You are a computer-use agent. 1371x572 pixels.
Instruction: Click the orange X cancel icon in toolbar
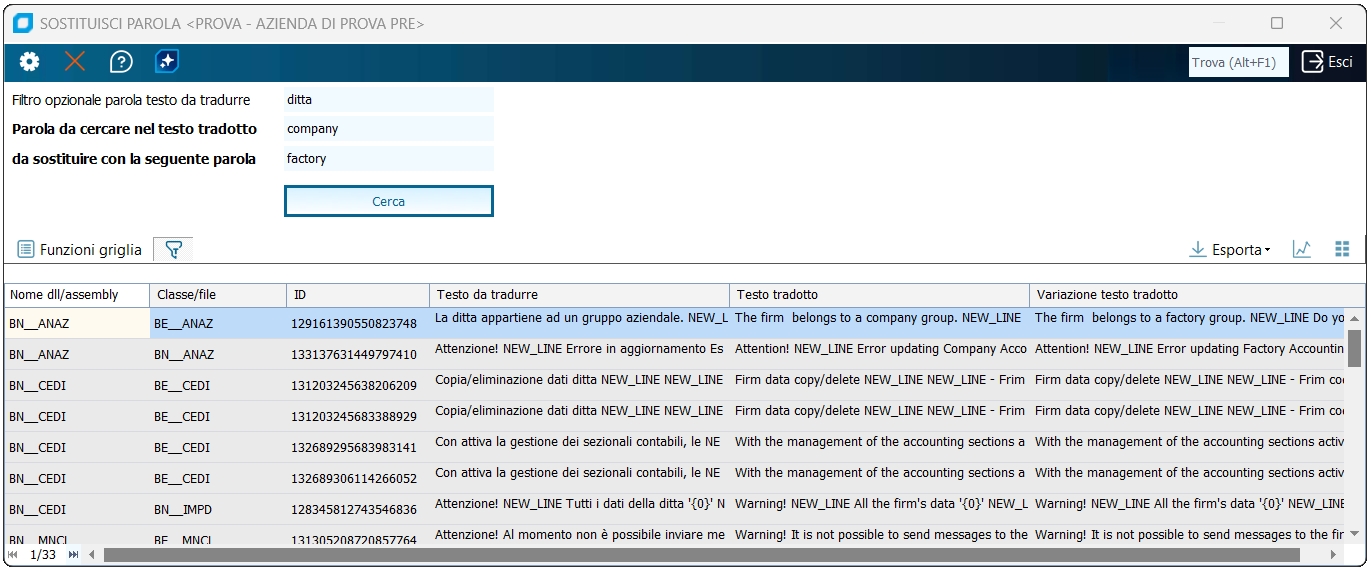tap(75, 62)
